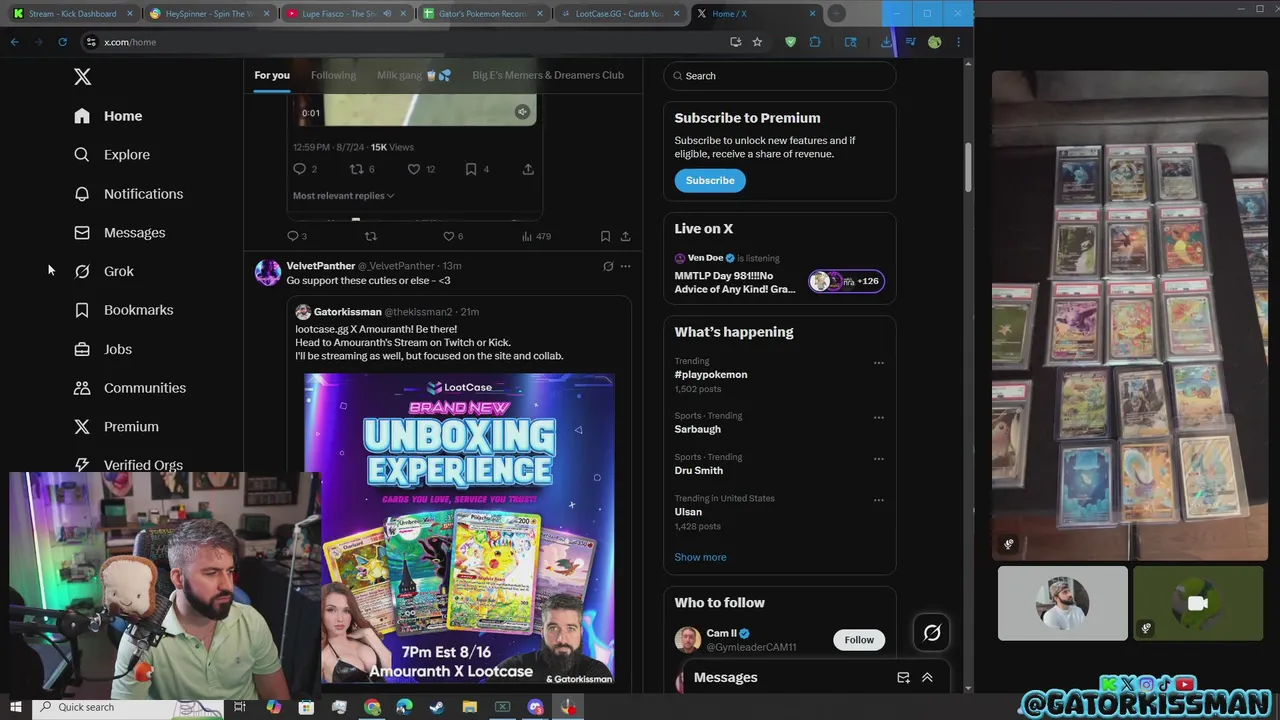Follow Cam II account
Image resolution: width=1280 pixels, height=720 pixels.
(x=859, y=640)
